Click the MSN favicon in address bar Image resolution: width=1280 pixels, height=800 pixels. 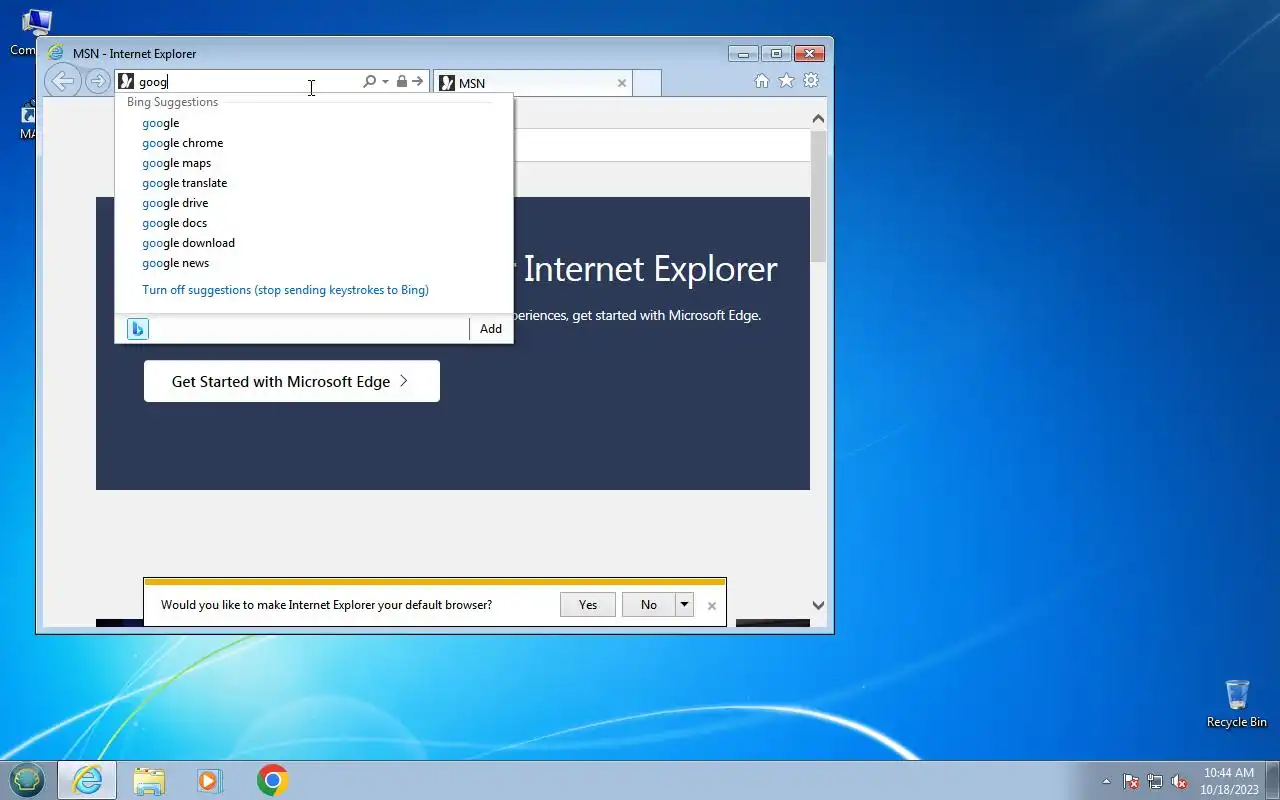click(x=126, y=82)
